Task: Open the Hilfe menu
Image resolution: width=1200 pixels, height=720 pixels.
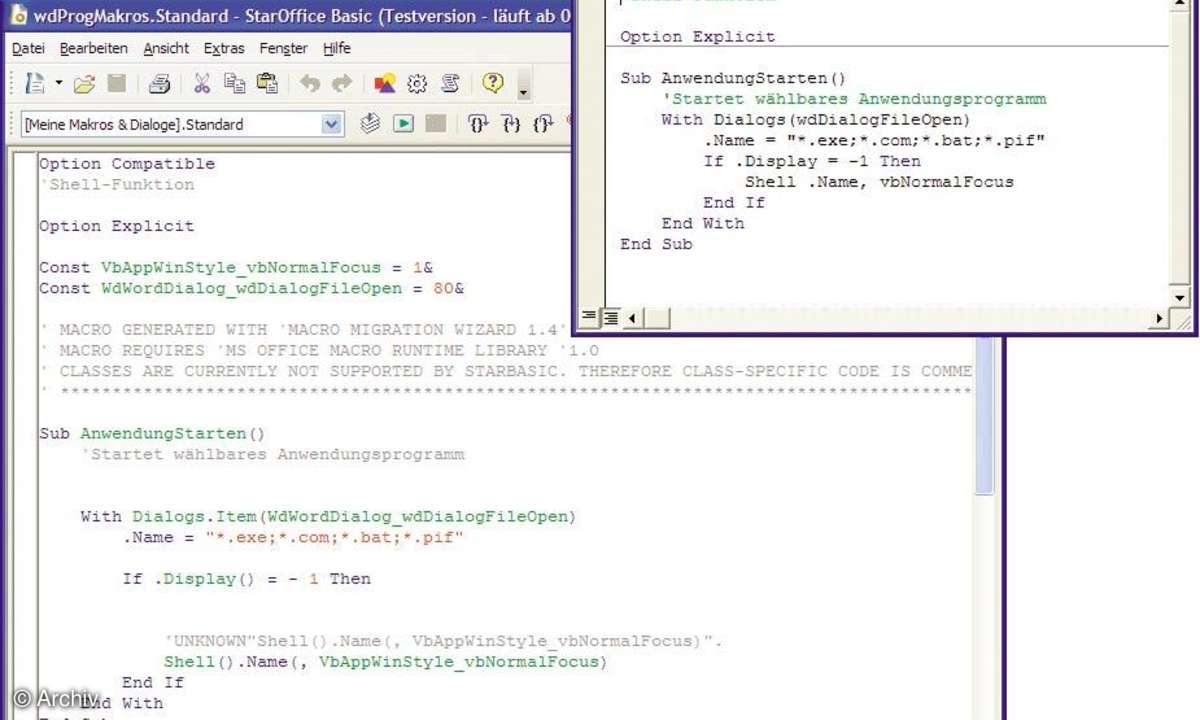Action: (337, 48)
